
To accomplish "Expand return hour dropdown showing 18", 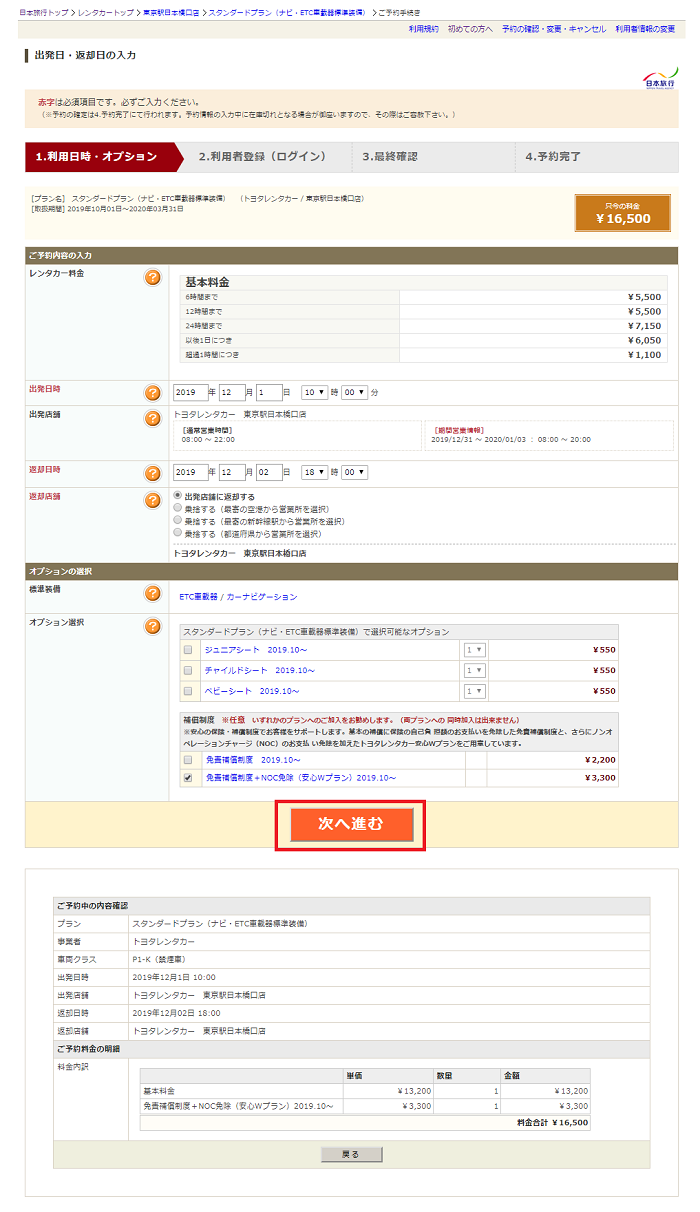I will click(314, 473).
